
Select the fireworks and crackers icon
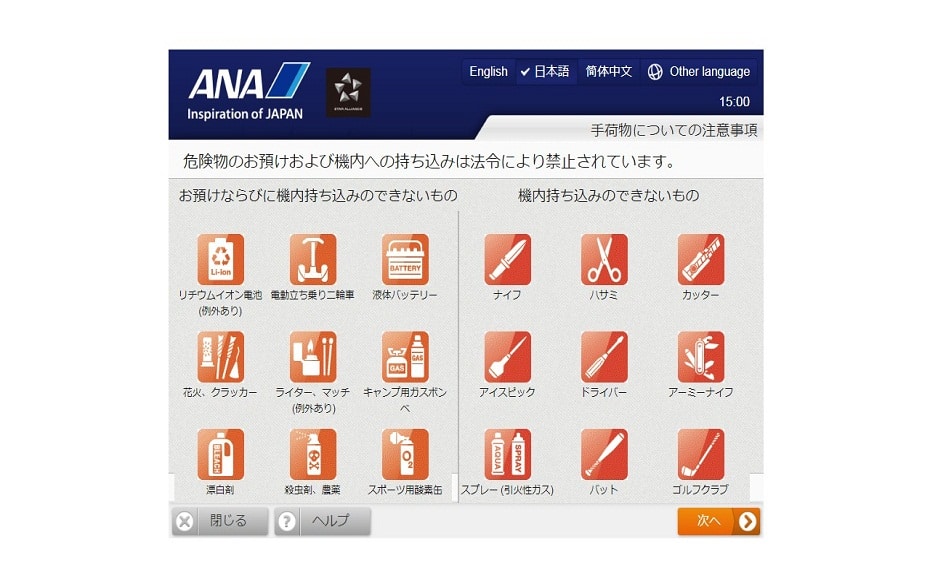click(x=221, y=357)
